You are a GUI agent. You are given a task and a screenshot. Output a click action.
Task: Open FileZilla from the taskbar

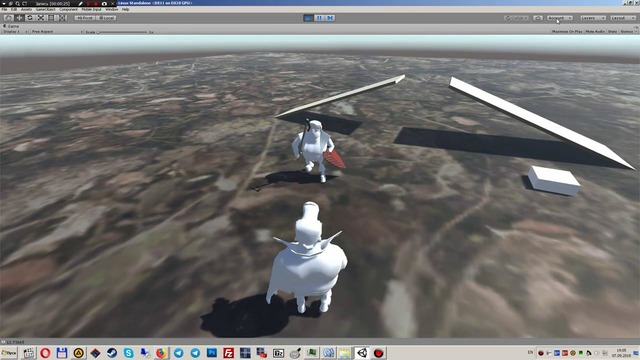pos(229,353)
